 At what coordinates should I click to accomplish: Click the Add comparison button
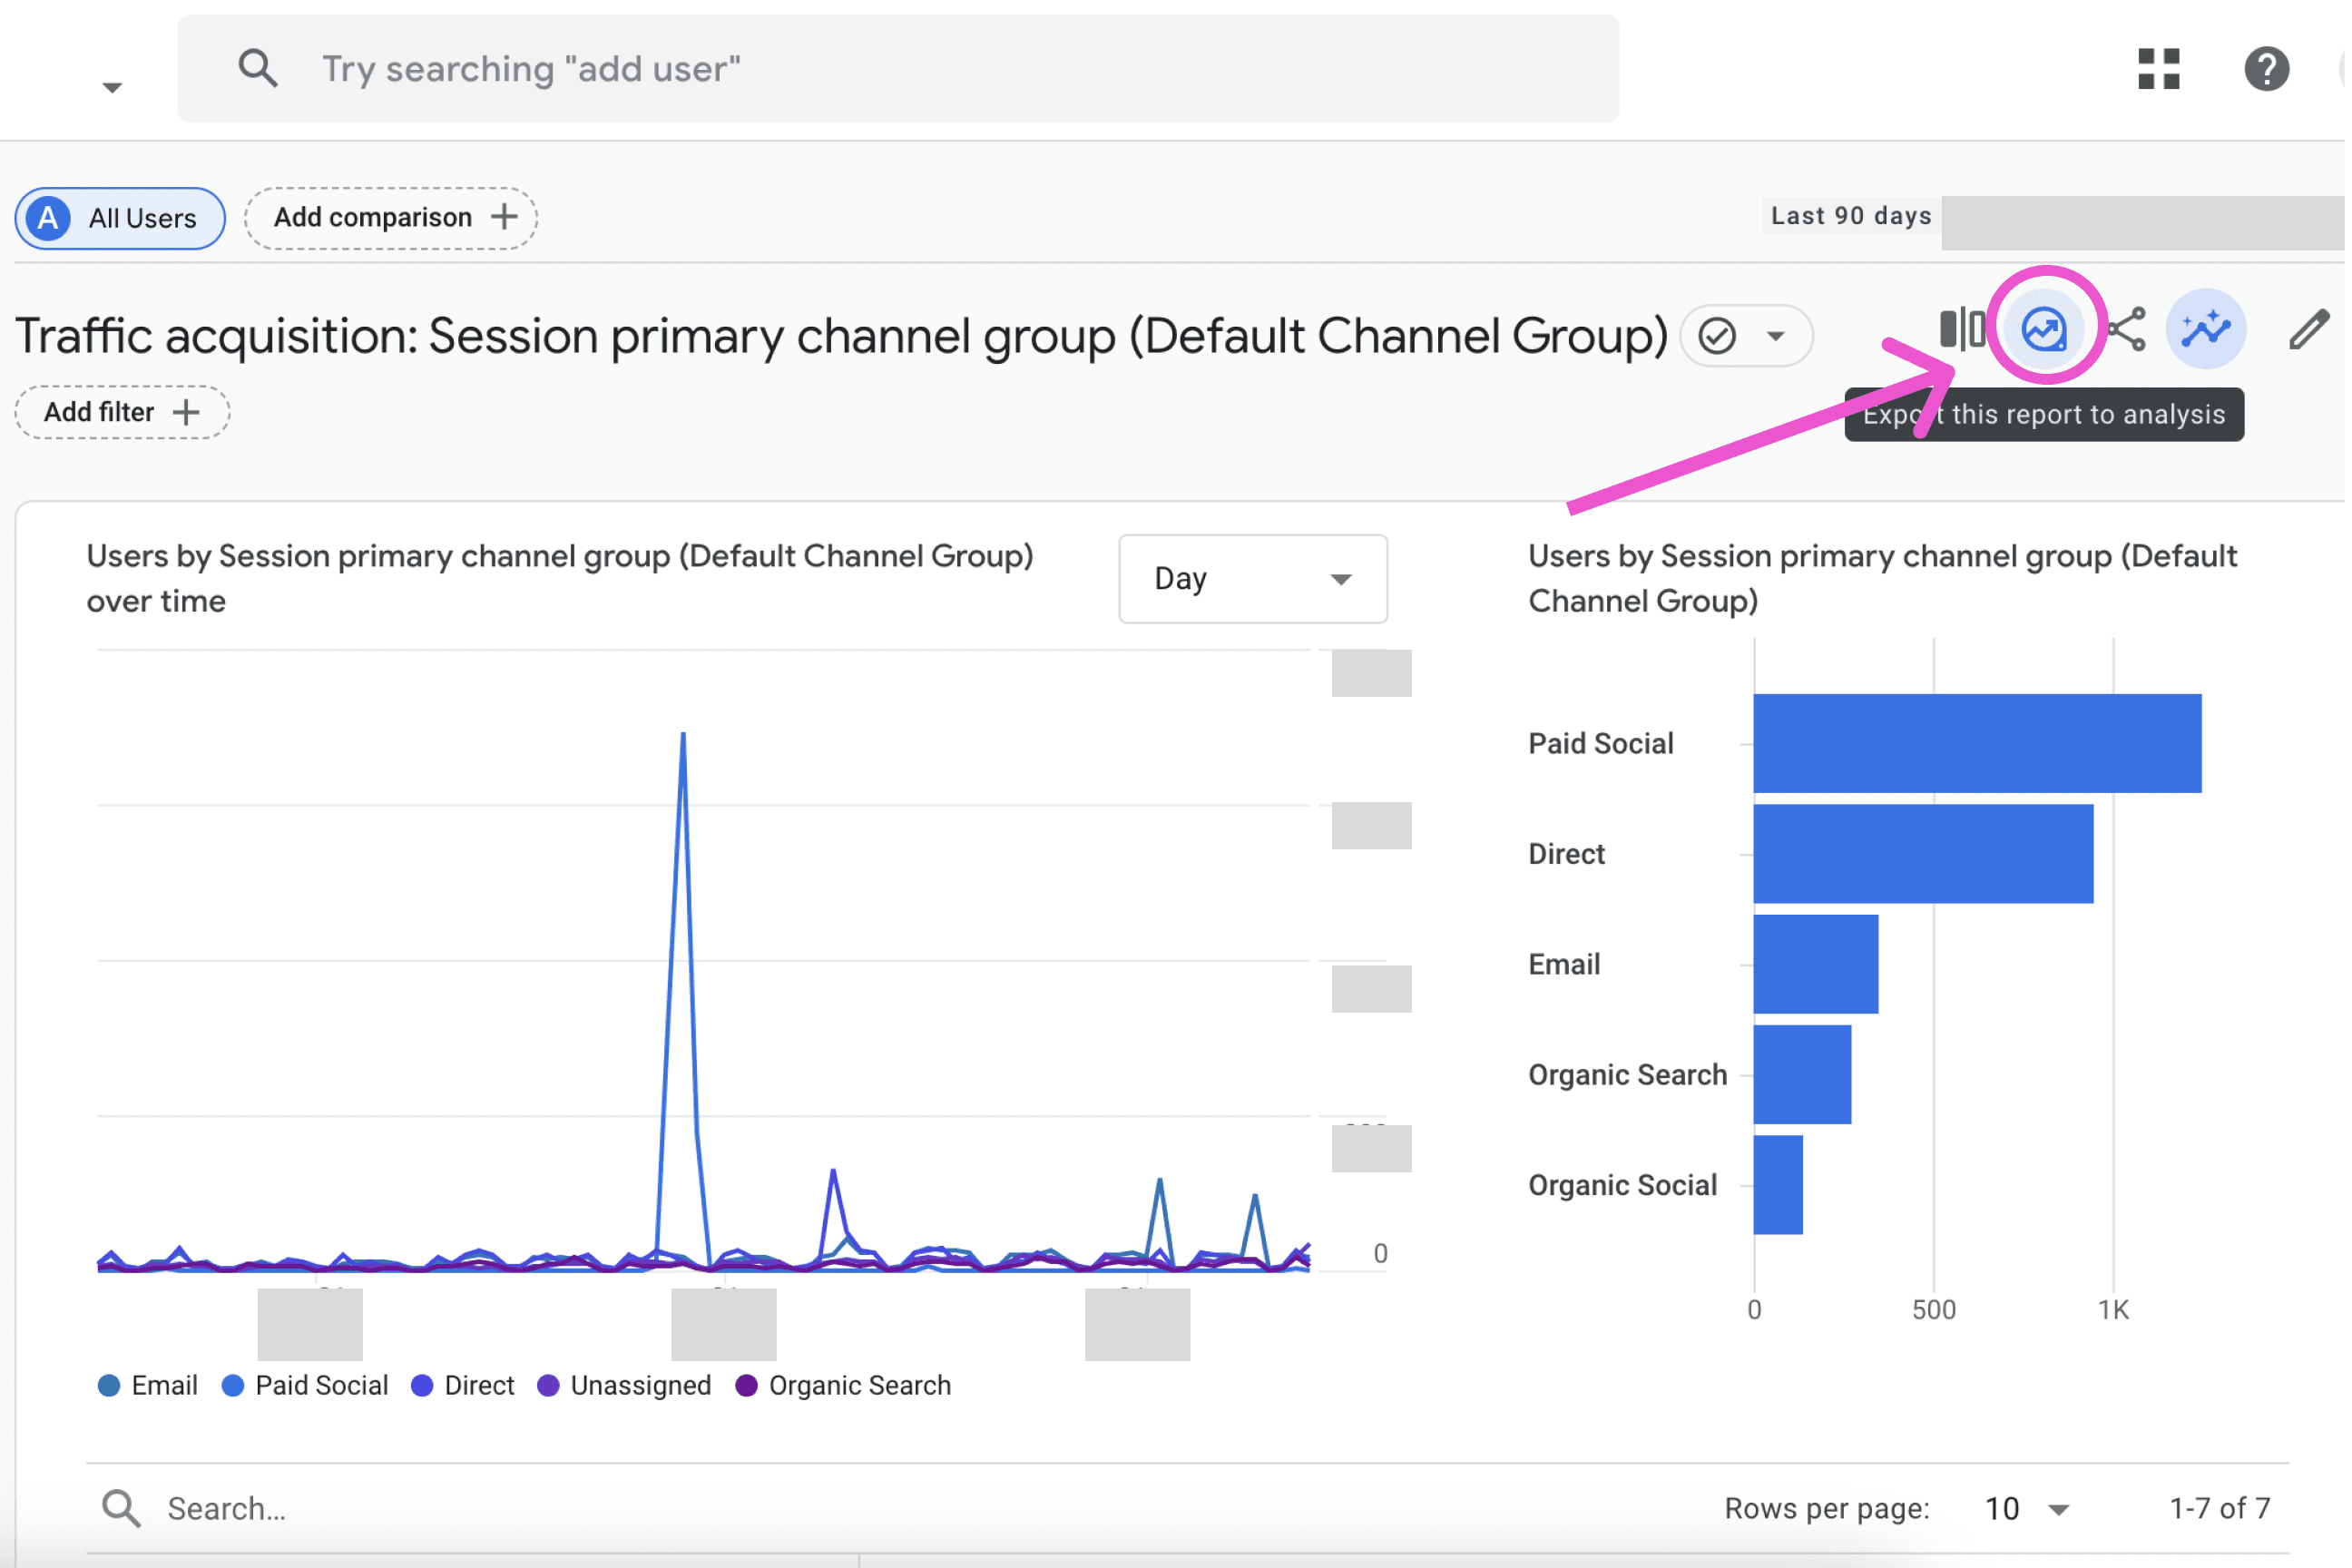click(392, 218)
